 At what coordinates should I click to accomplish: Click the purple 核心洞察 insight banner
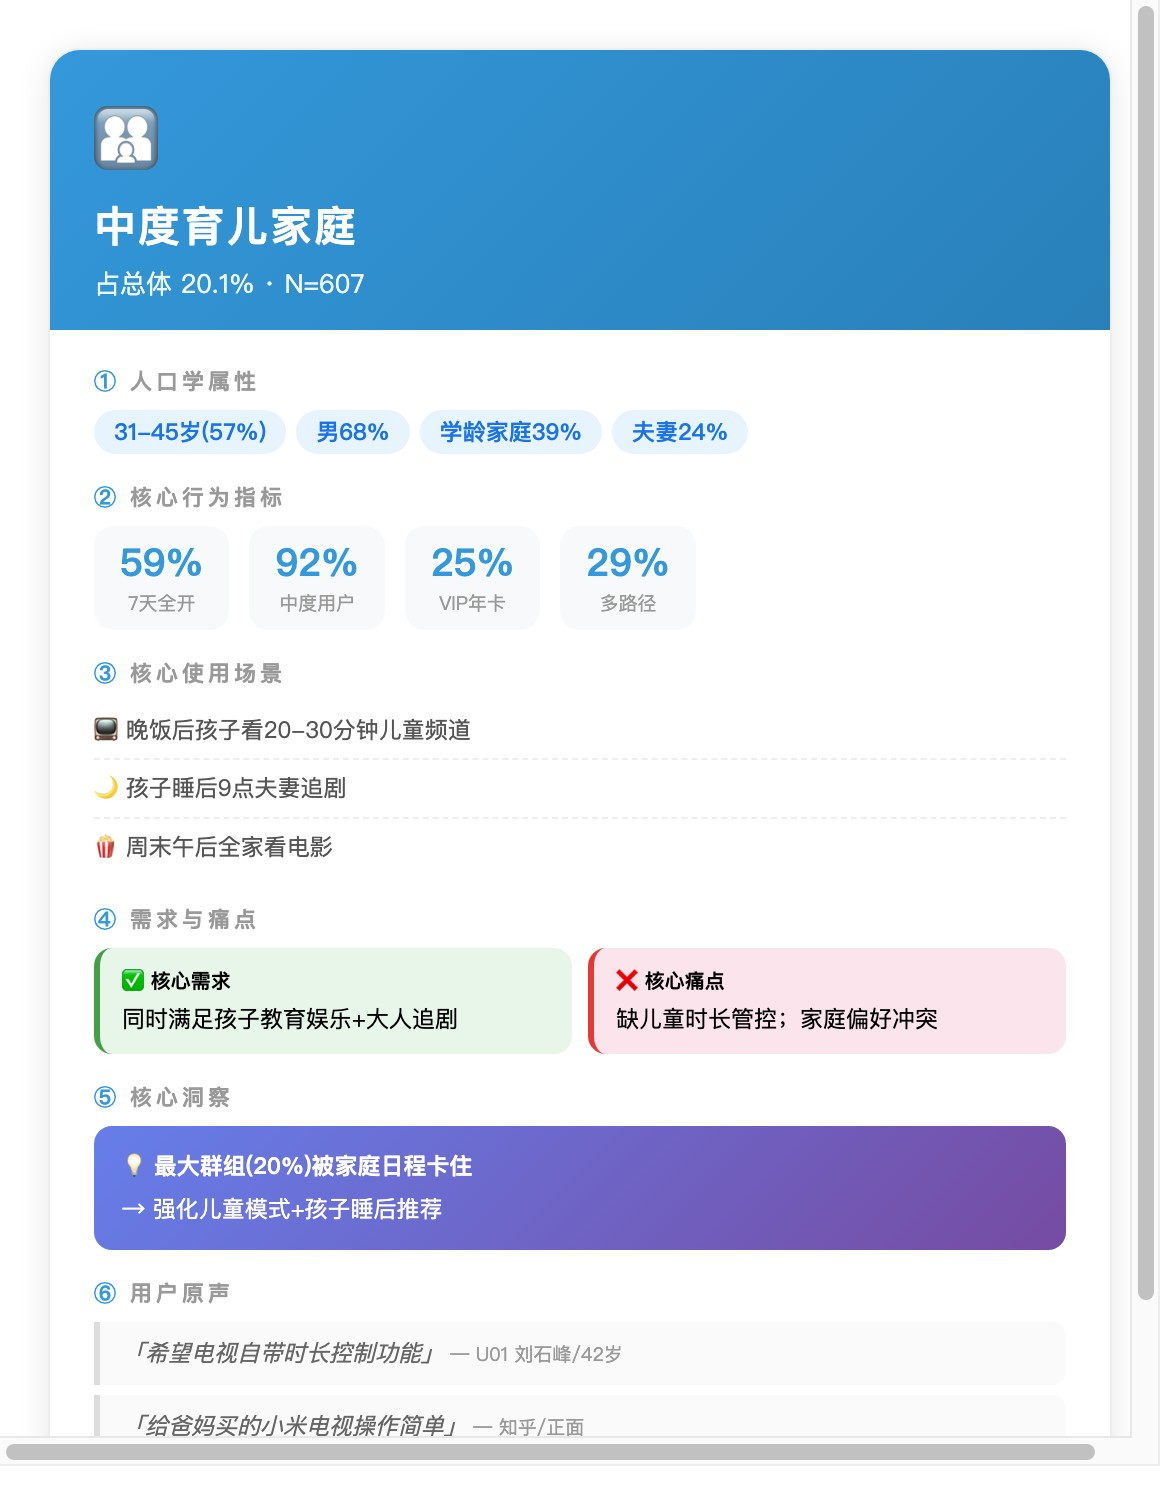[x=580, y=1188]
